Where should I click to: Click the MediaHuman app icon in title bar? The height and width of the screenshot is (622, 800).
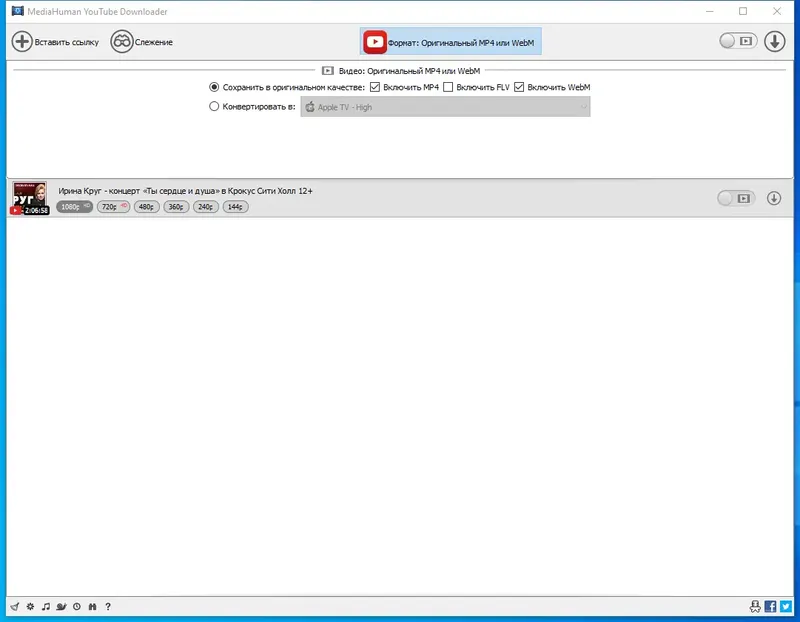click(17, 11)
